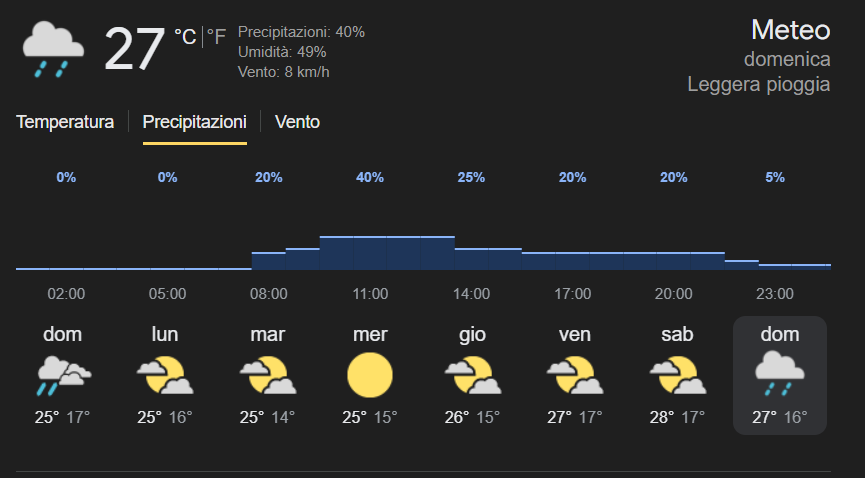Click ven partly cloudy icon

574,375
